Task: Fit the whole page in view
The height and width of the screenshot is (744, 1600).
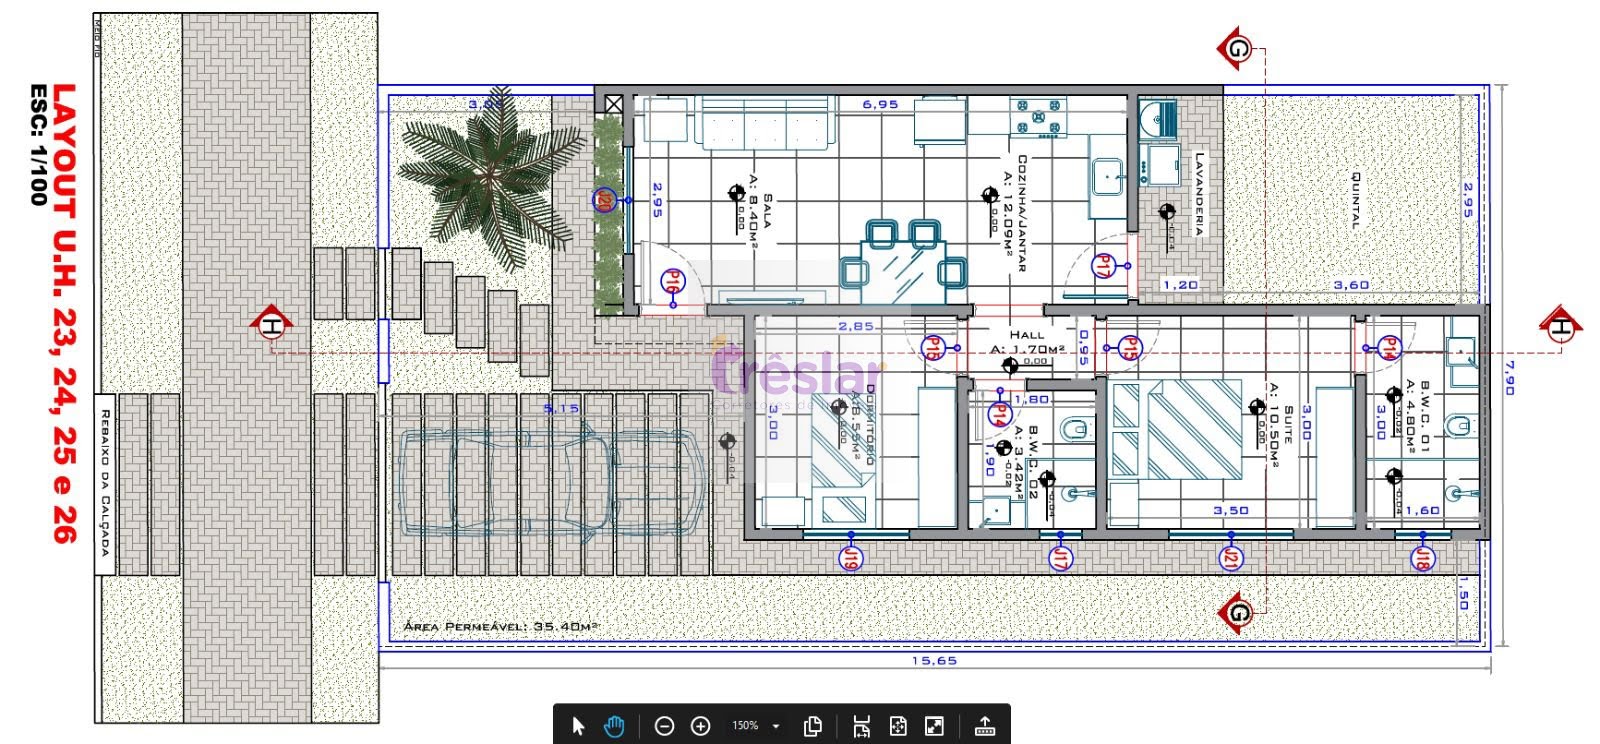Action: pyautogui.click(x=898, y=726)
